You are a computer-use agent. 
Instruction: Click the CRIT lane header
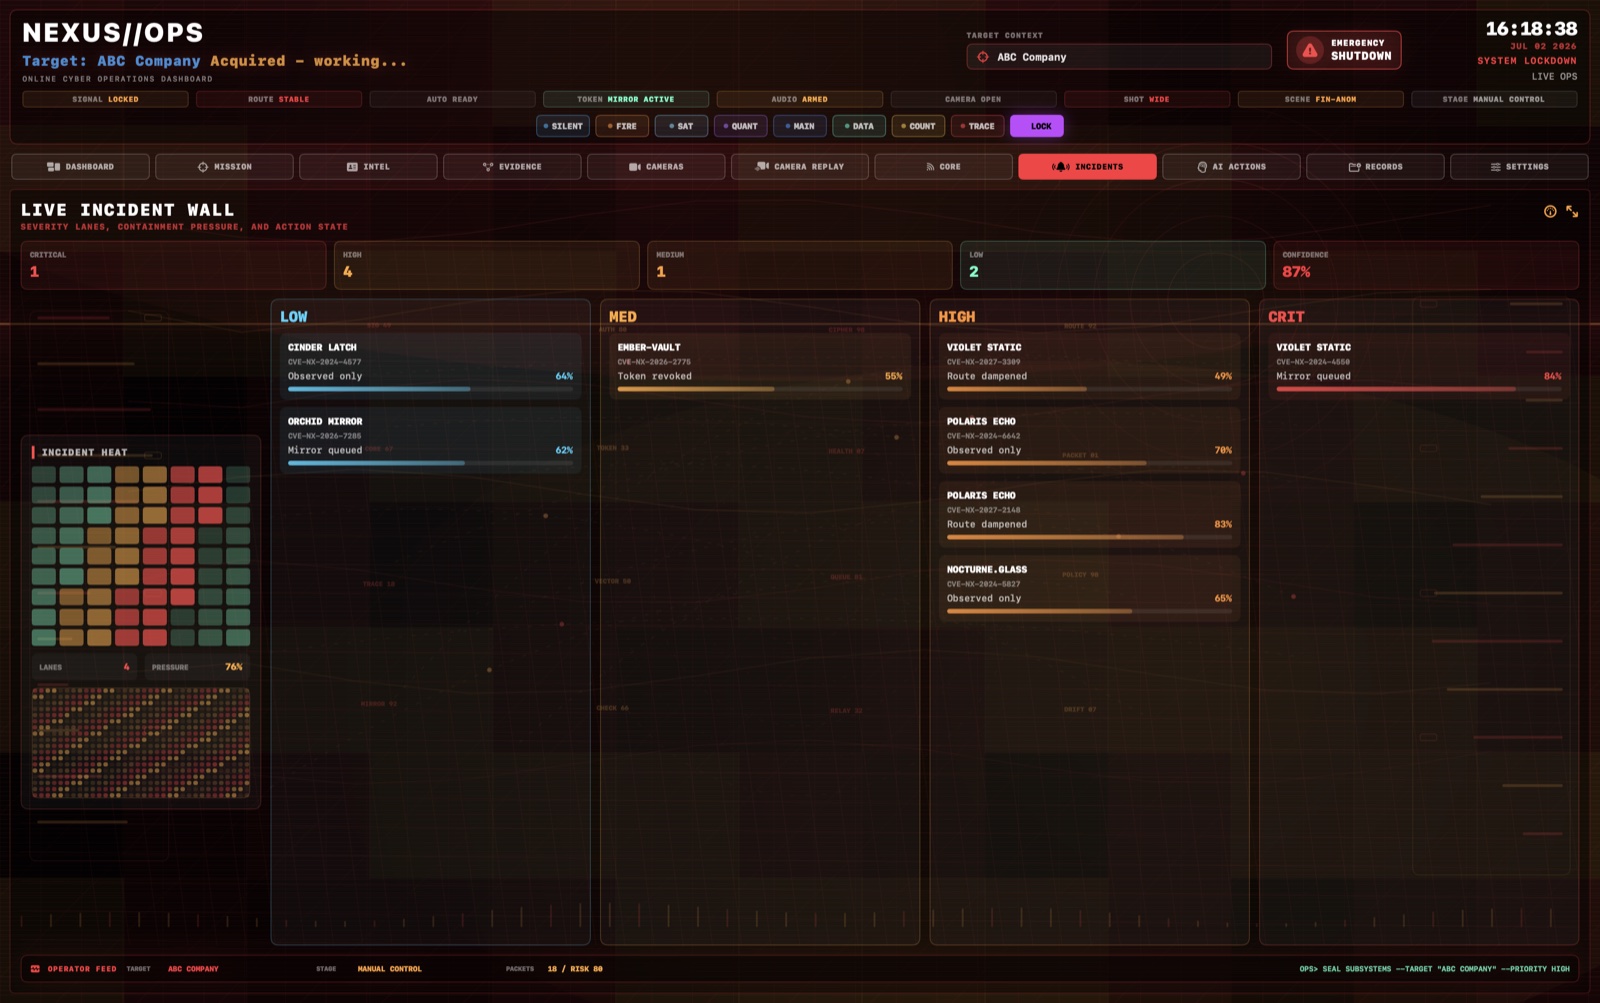(x=1286, y=317)
